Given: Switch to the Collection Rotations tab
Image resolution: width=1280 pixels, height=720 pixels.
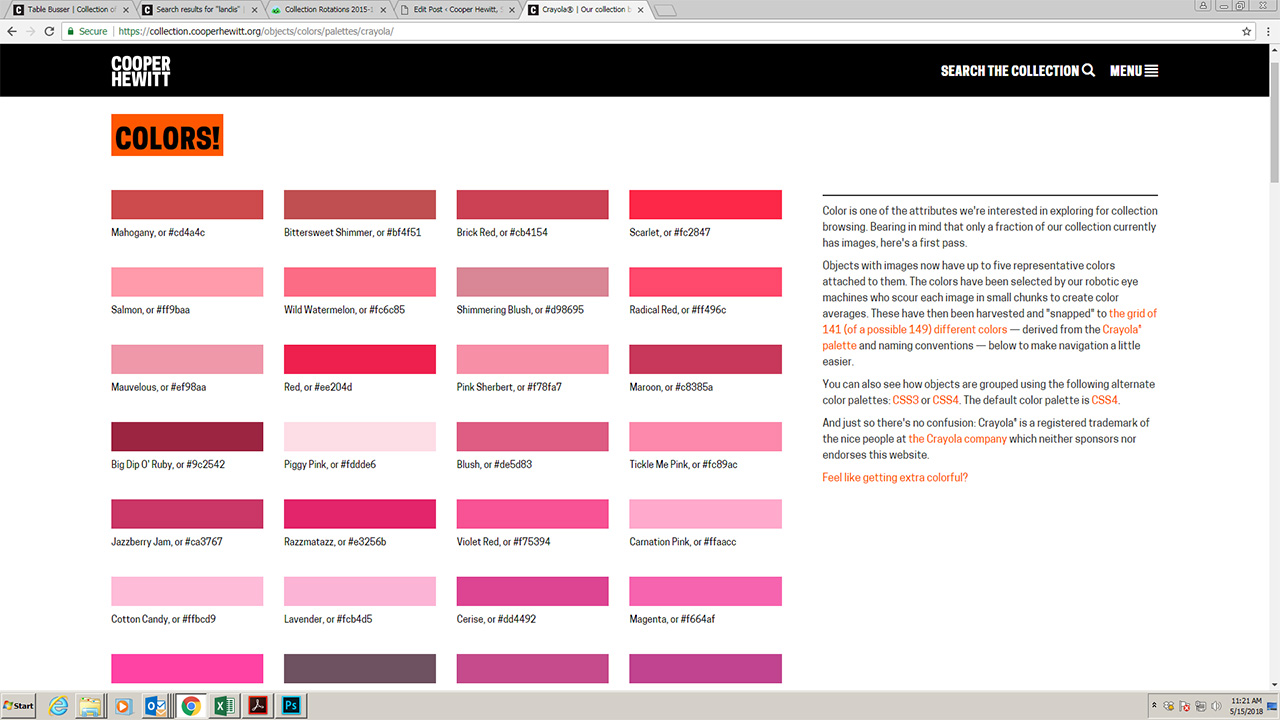Looking at the screenshot, I should (x=326, y=10).
